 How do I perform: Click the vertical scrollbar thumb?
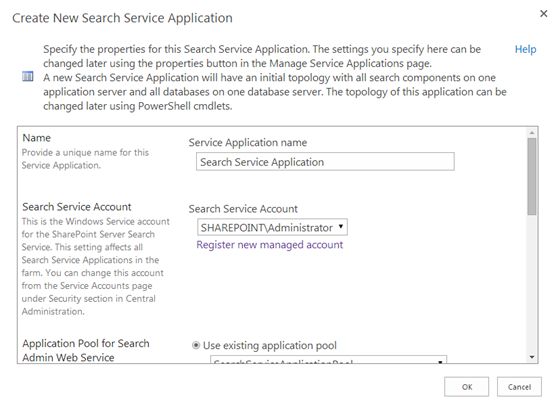(x=532, y=177)
